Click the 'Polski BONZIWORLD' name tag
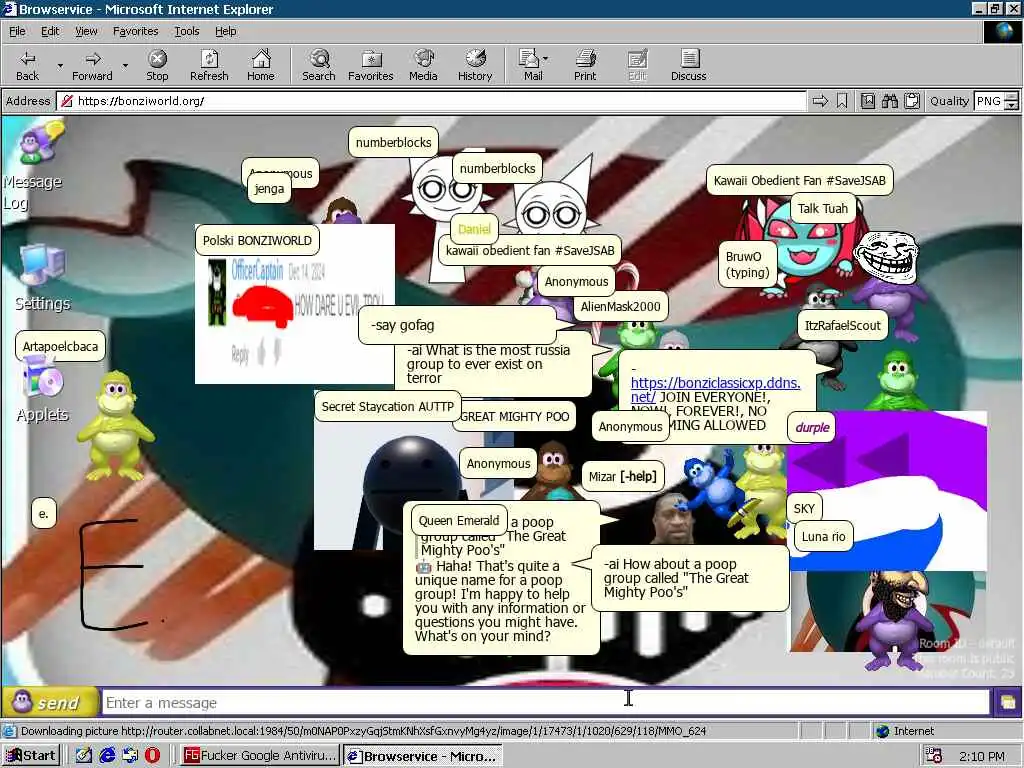 point(257,240)
